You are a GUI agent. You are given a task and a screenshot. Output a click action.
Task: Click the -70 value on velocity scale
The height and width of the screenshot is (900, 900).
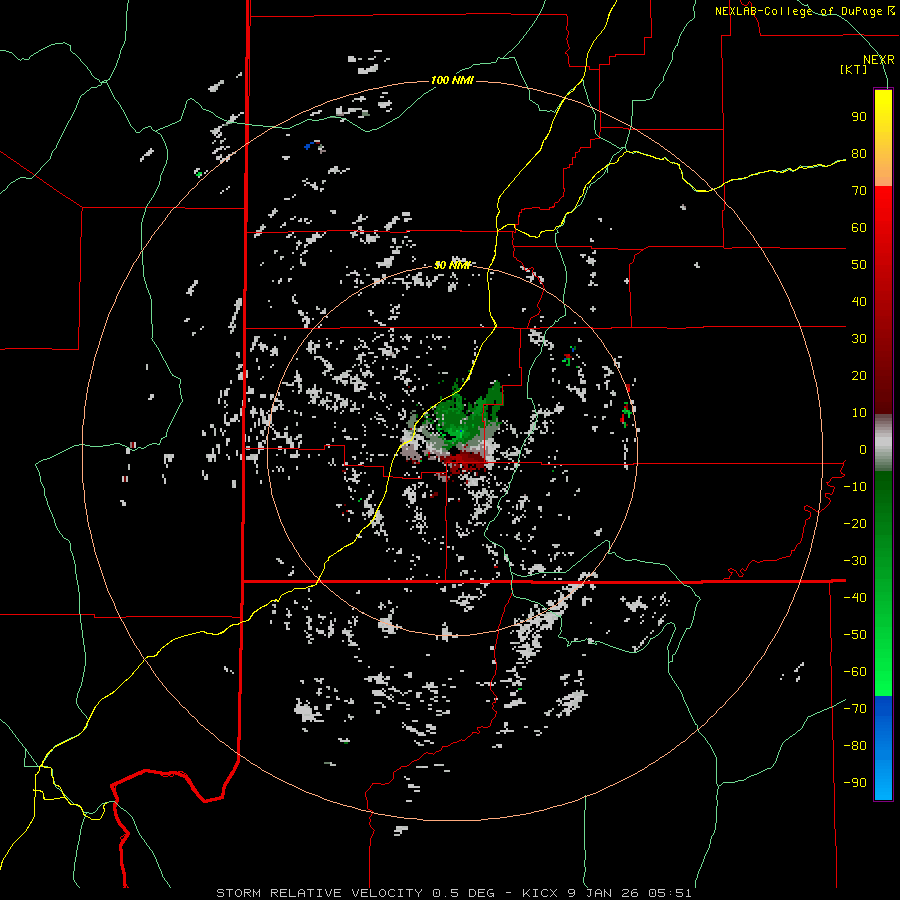coord(855,709)
